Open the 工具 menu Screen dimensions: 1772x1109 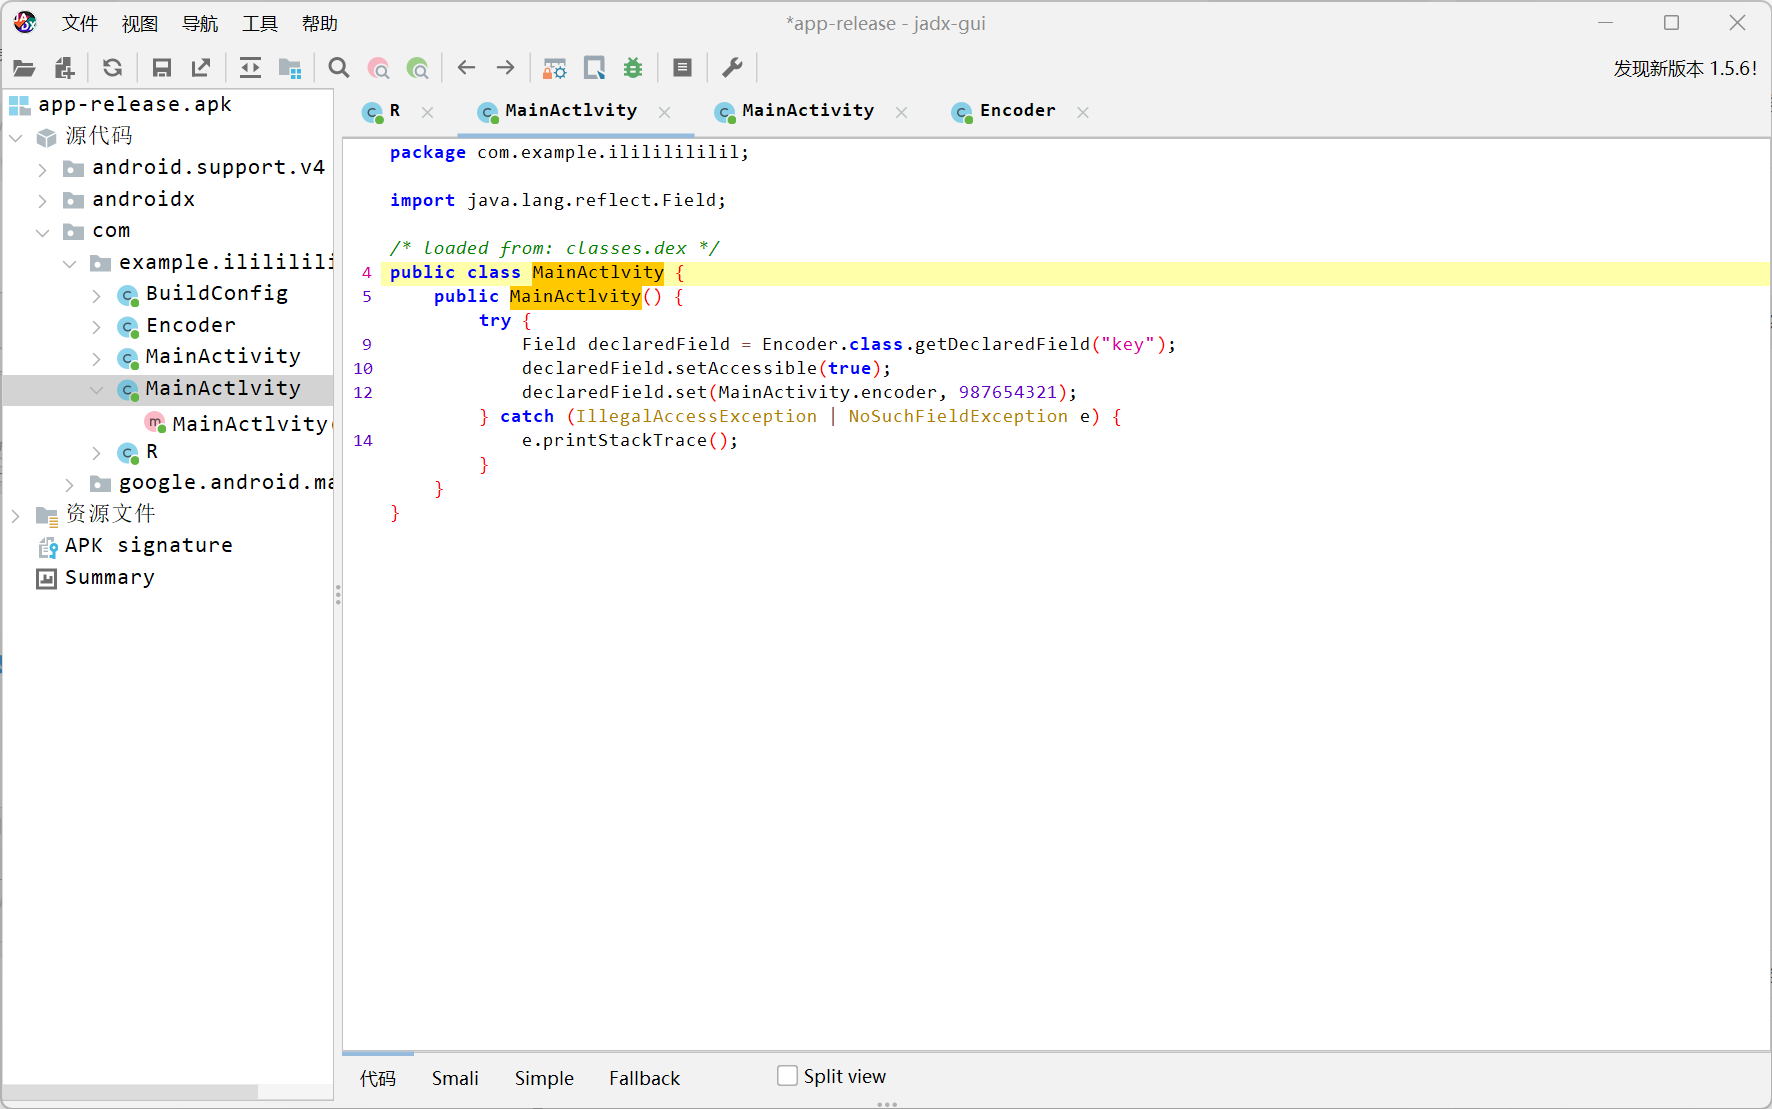(260, 23)
